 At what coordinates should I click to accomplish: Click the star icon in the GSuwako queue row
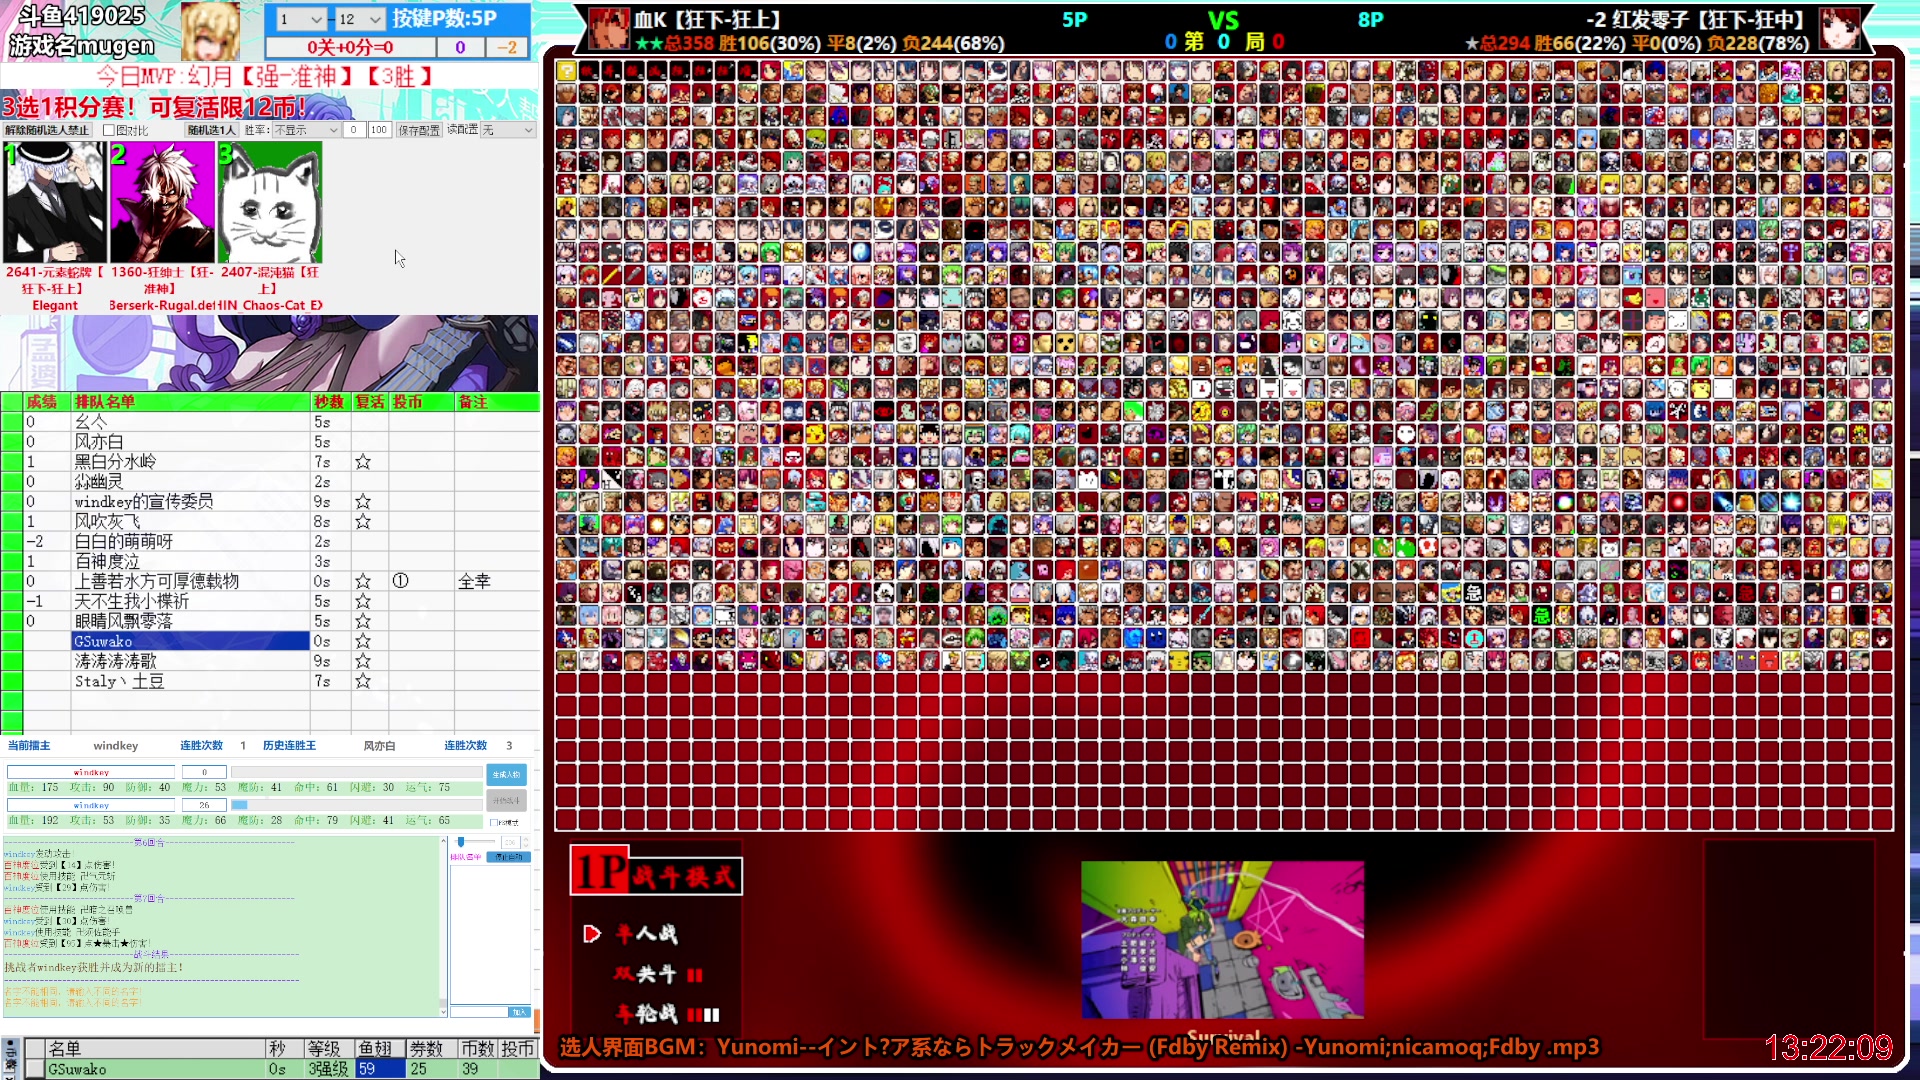[363, 642]
